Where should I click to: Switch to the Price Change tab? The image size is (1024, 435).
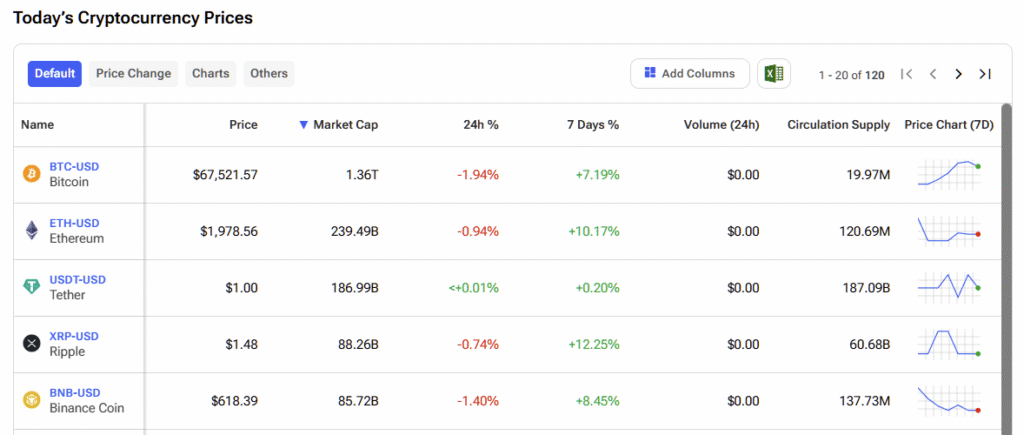pyautogui.click(x=133, y=74)
